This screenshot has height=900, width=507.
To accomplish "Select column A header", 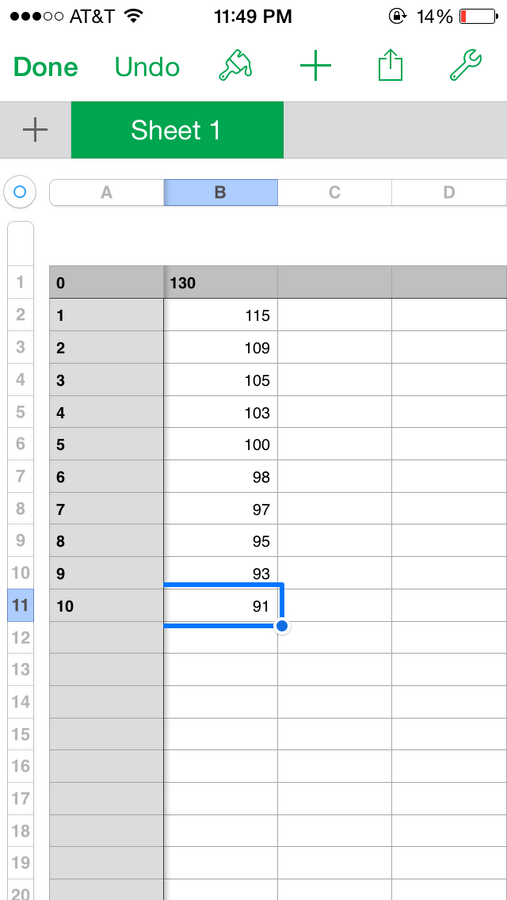I will pos(106,192).
